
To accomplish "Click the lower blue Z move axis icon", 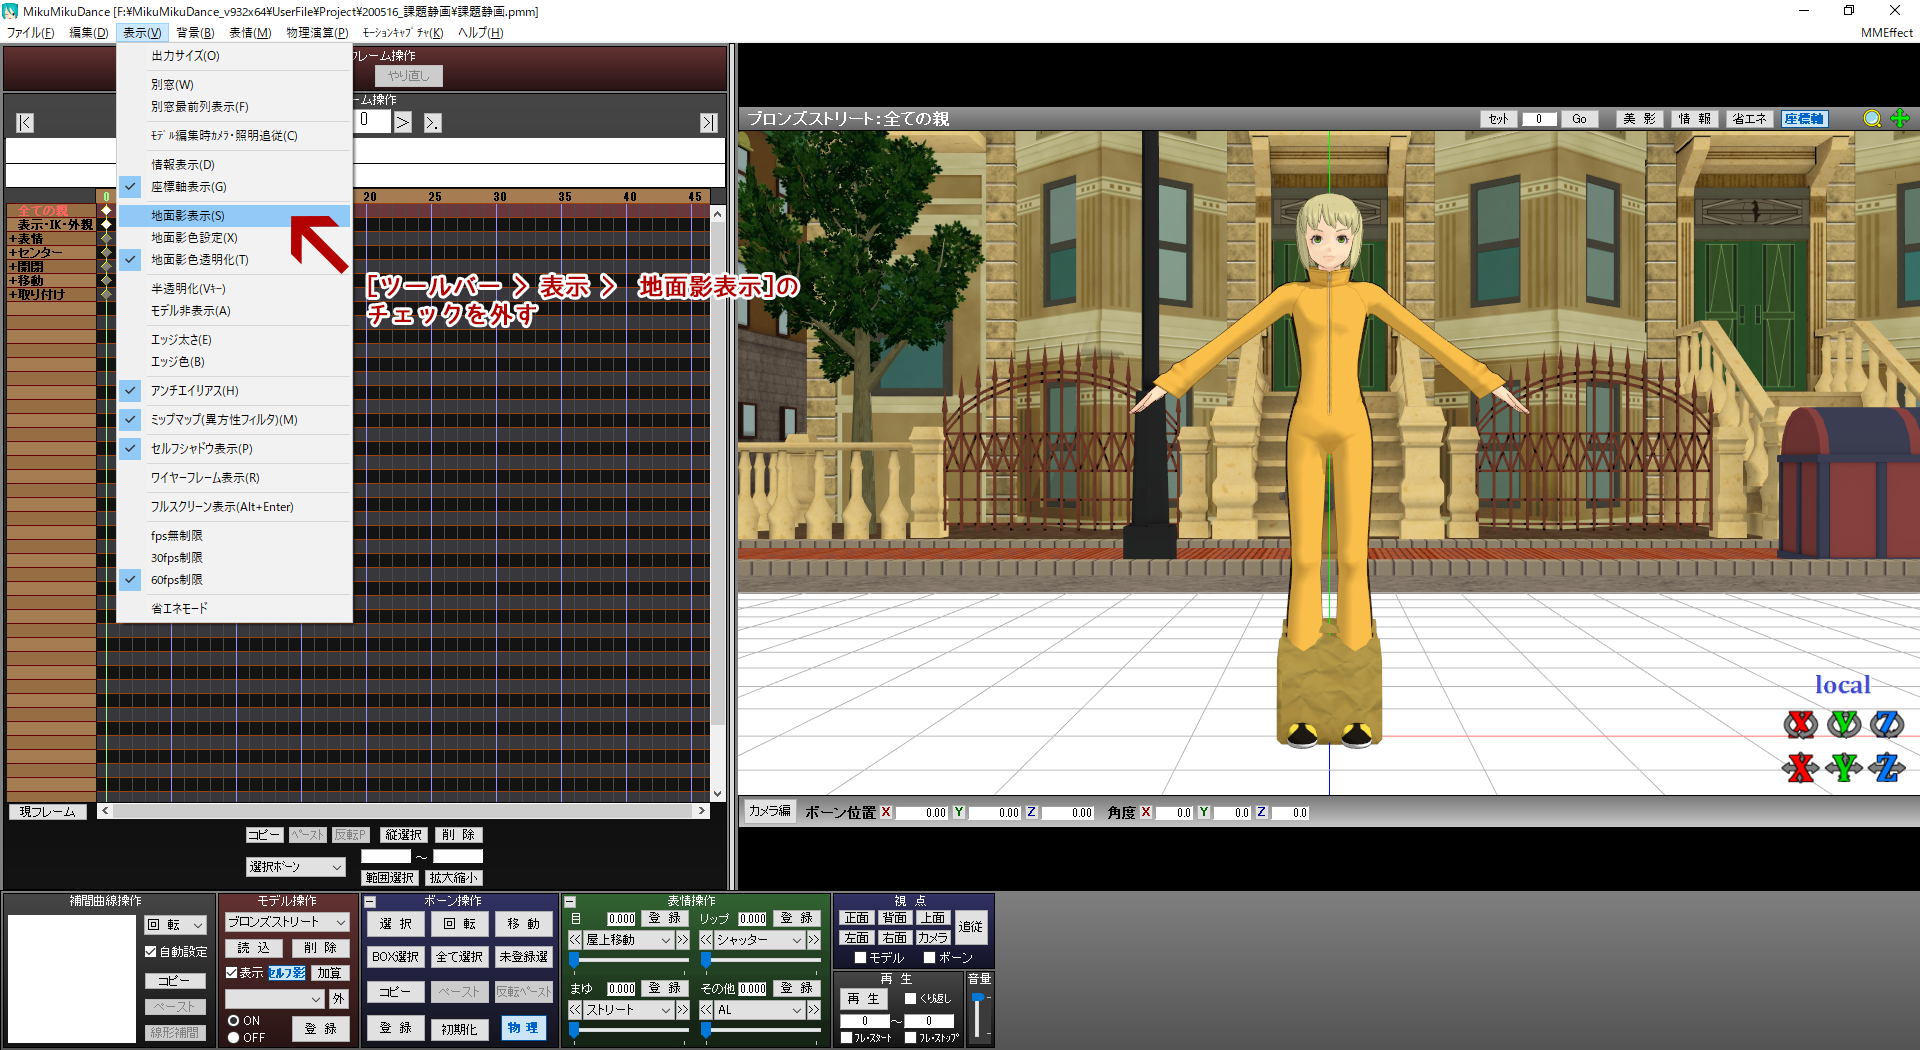I will 1887,768.
